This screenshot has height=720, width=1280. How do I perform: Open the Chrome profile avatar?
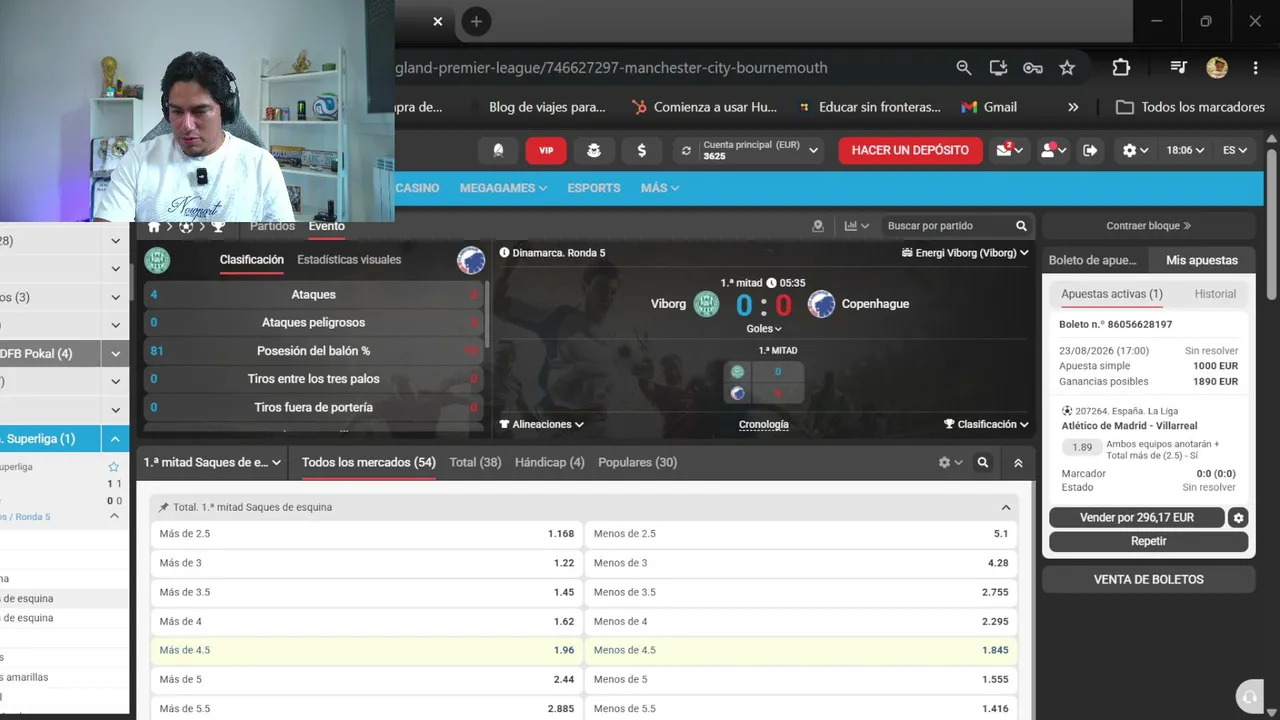pos(1217,68)
